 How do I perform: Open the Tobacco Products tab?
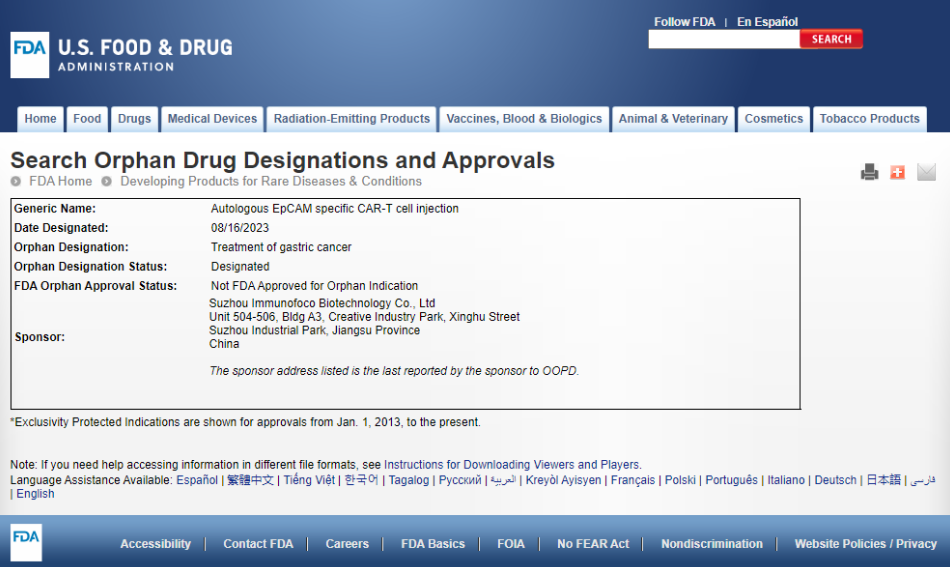[x=869, y=119]
